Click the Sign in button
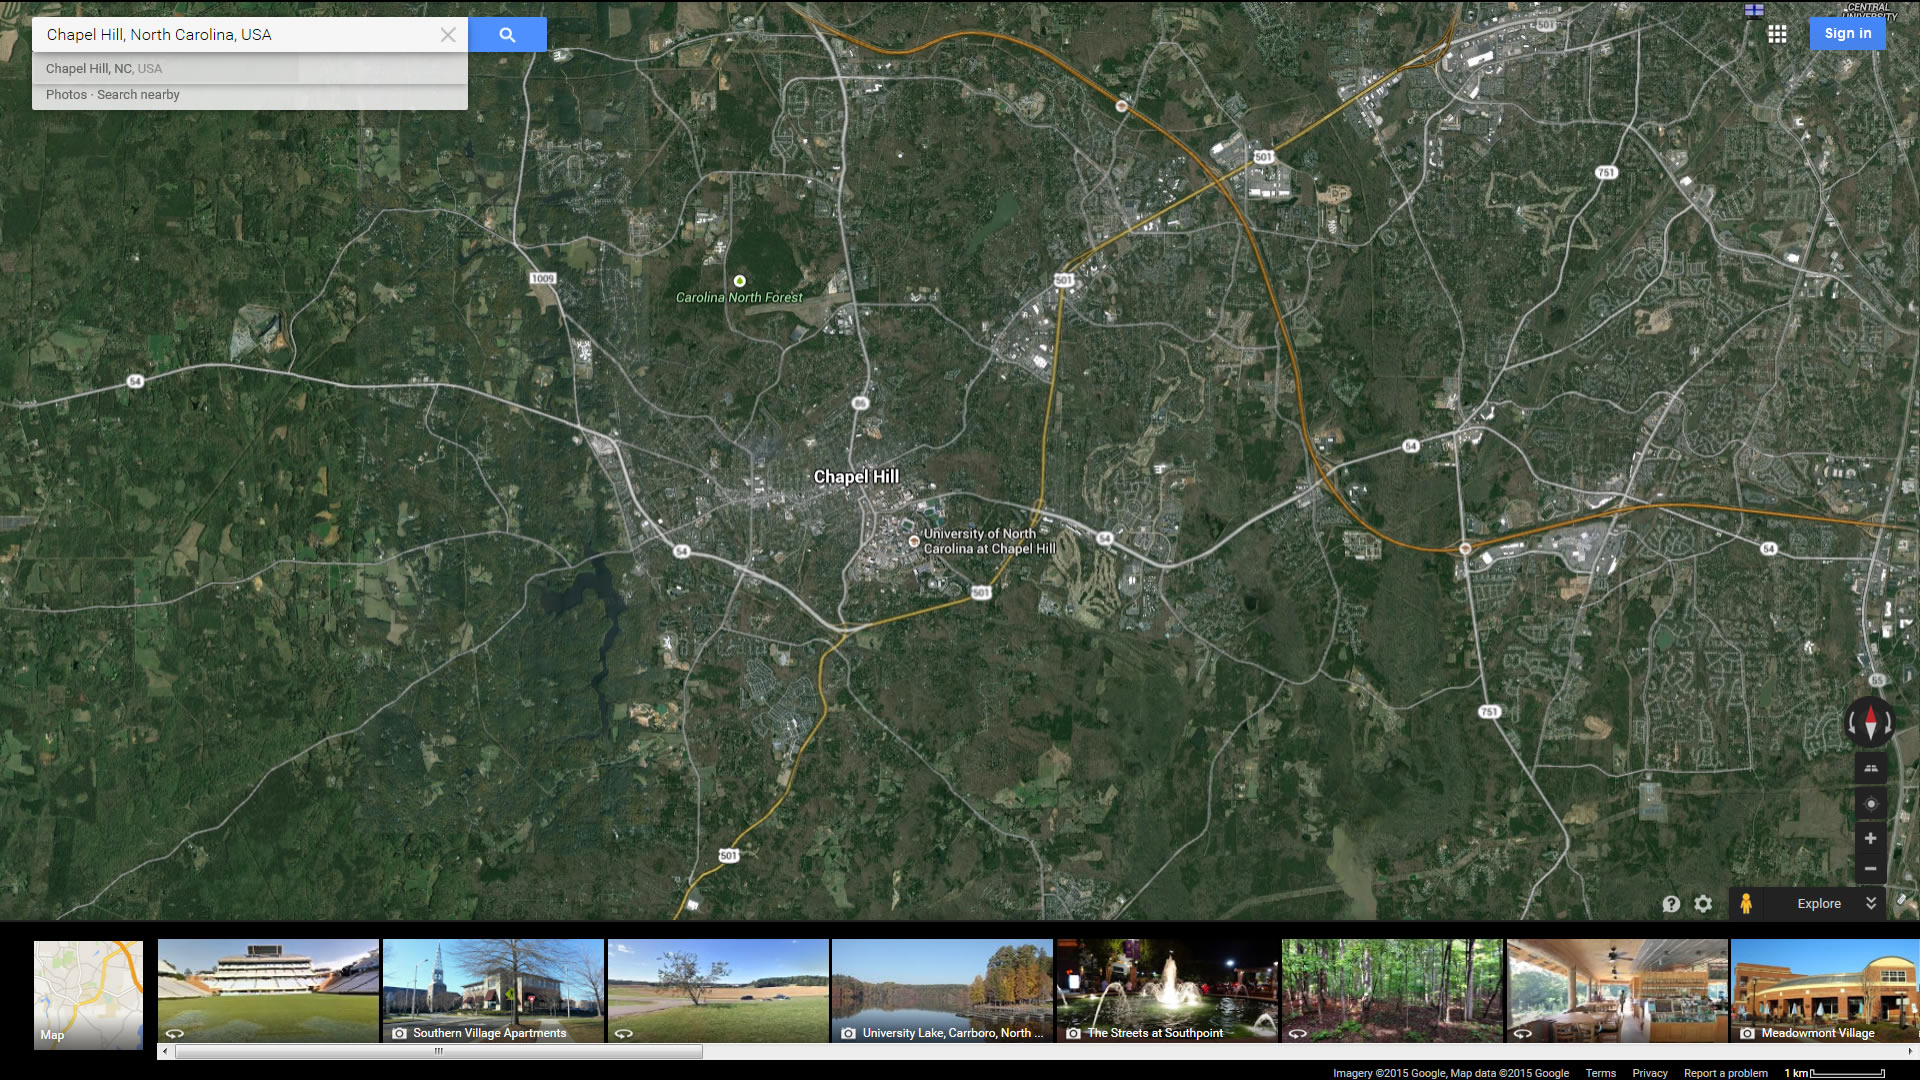Viewport: 1920px width, 1080px height. [1847, 34]
